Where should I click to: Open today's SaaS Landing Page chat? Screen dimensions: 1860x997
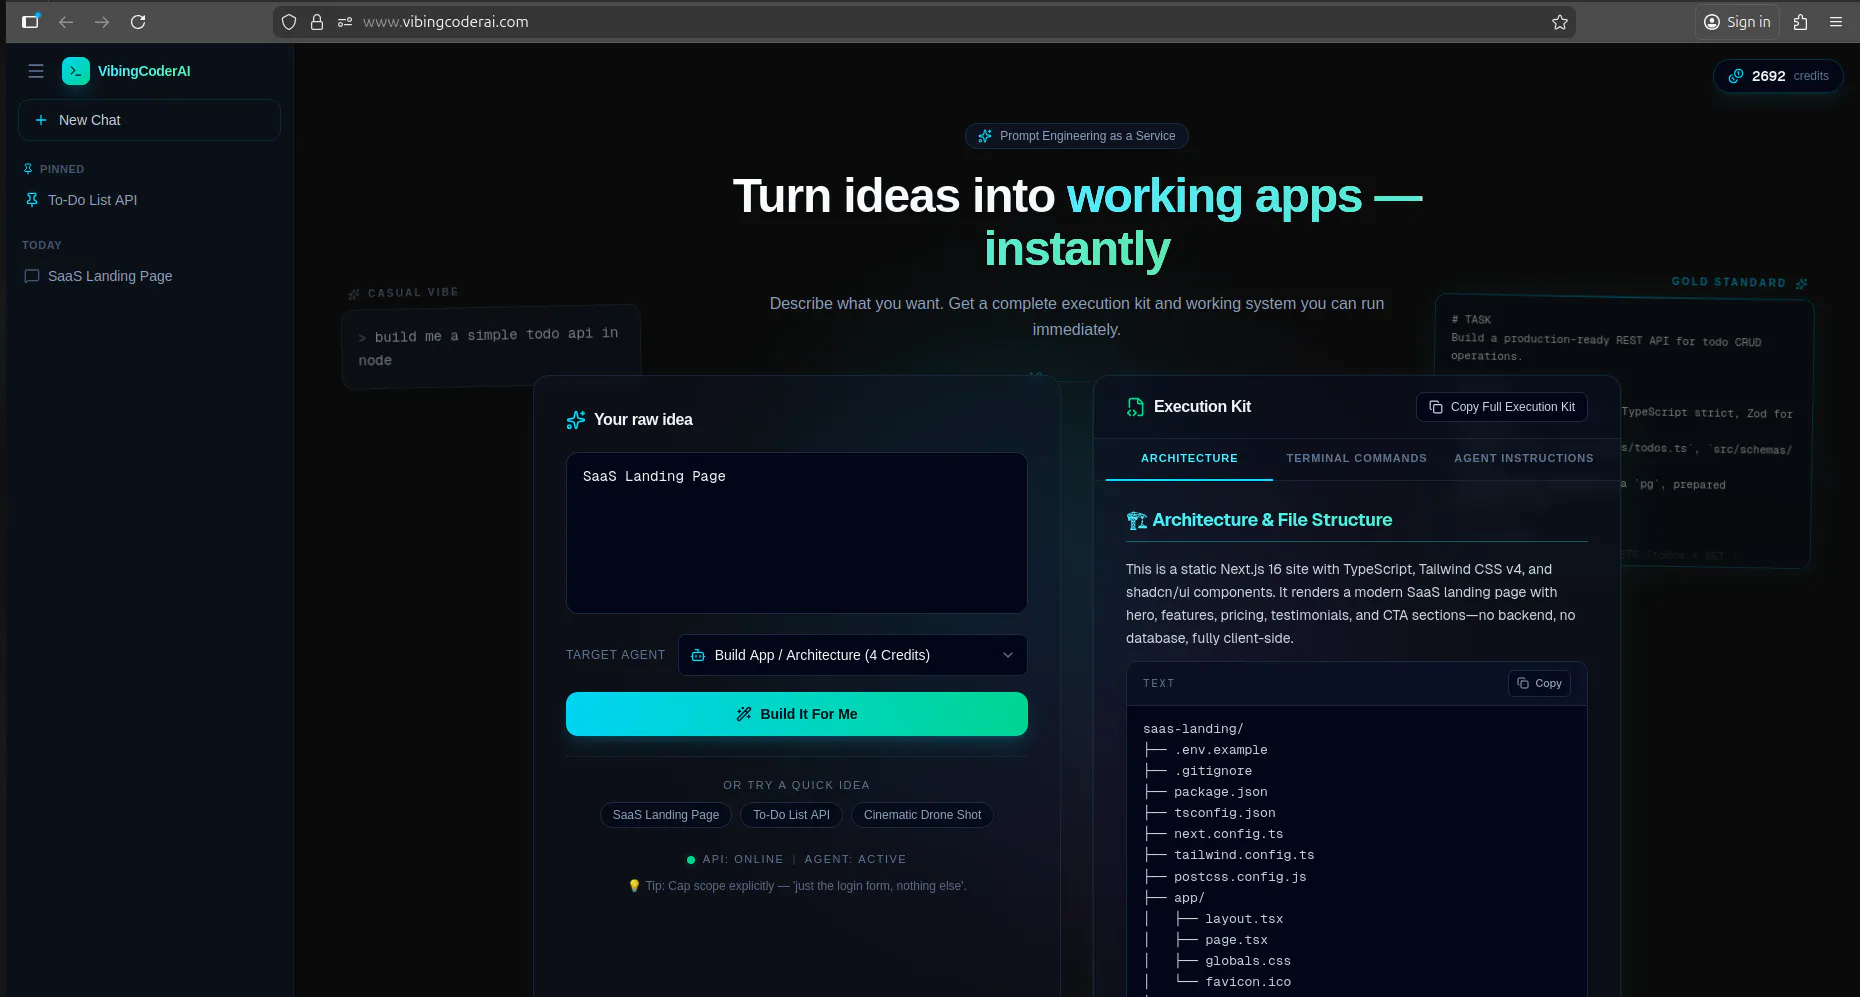point(149,276)
